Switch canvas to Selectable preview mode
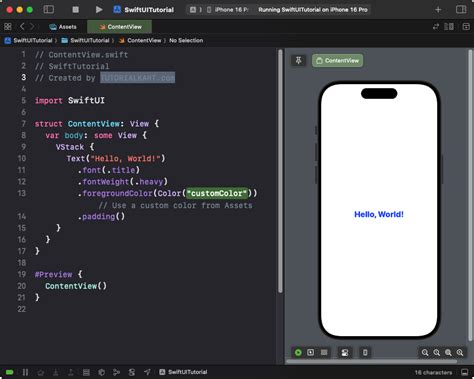This screenshot has width=474, height=379. point(310,352)
